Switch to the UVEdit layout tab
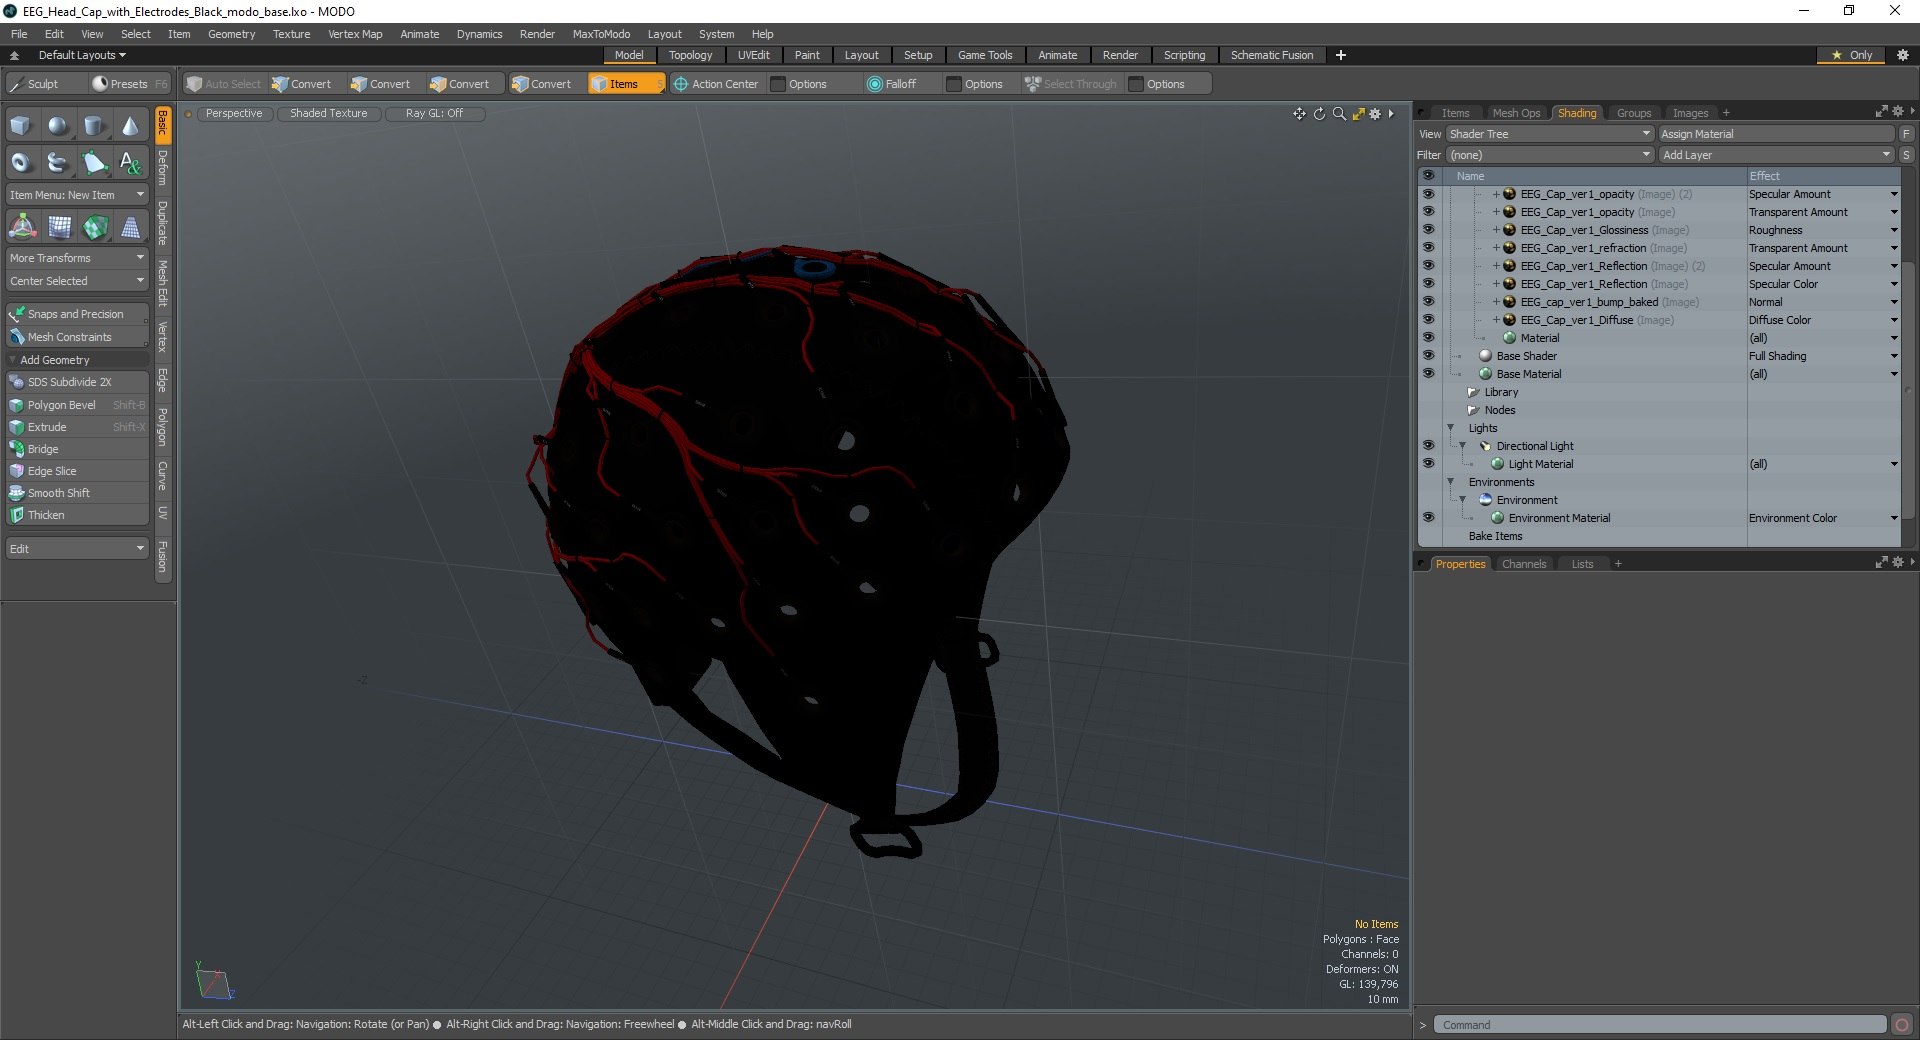1920x1040 pixels. coord(753,55)
